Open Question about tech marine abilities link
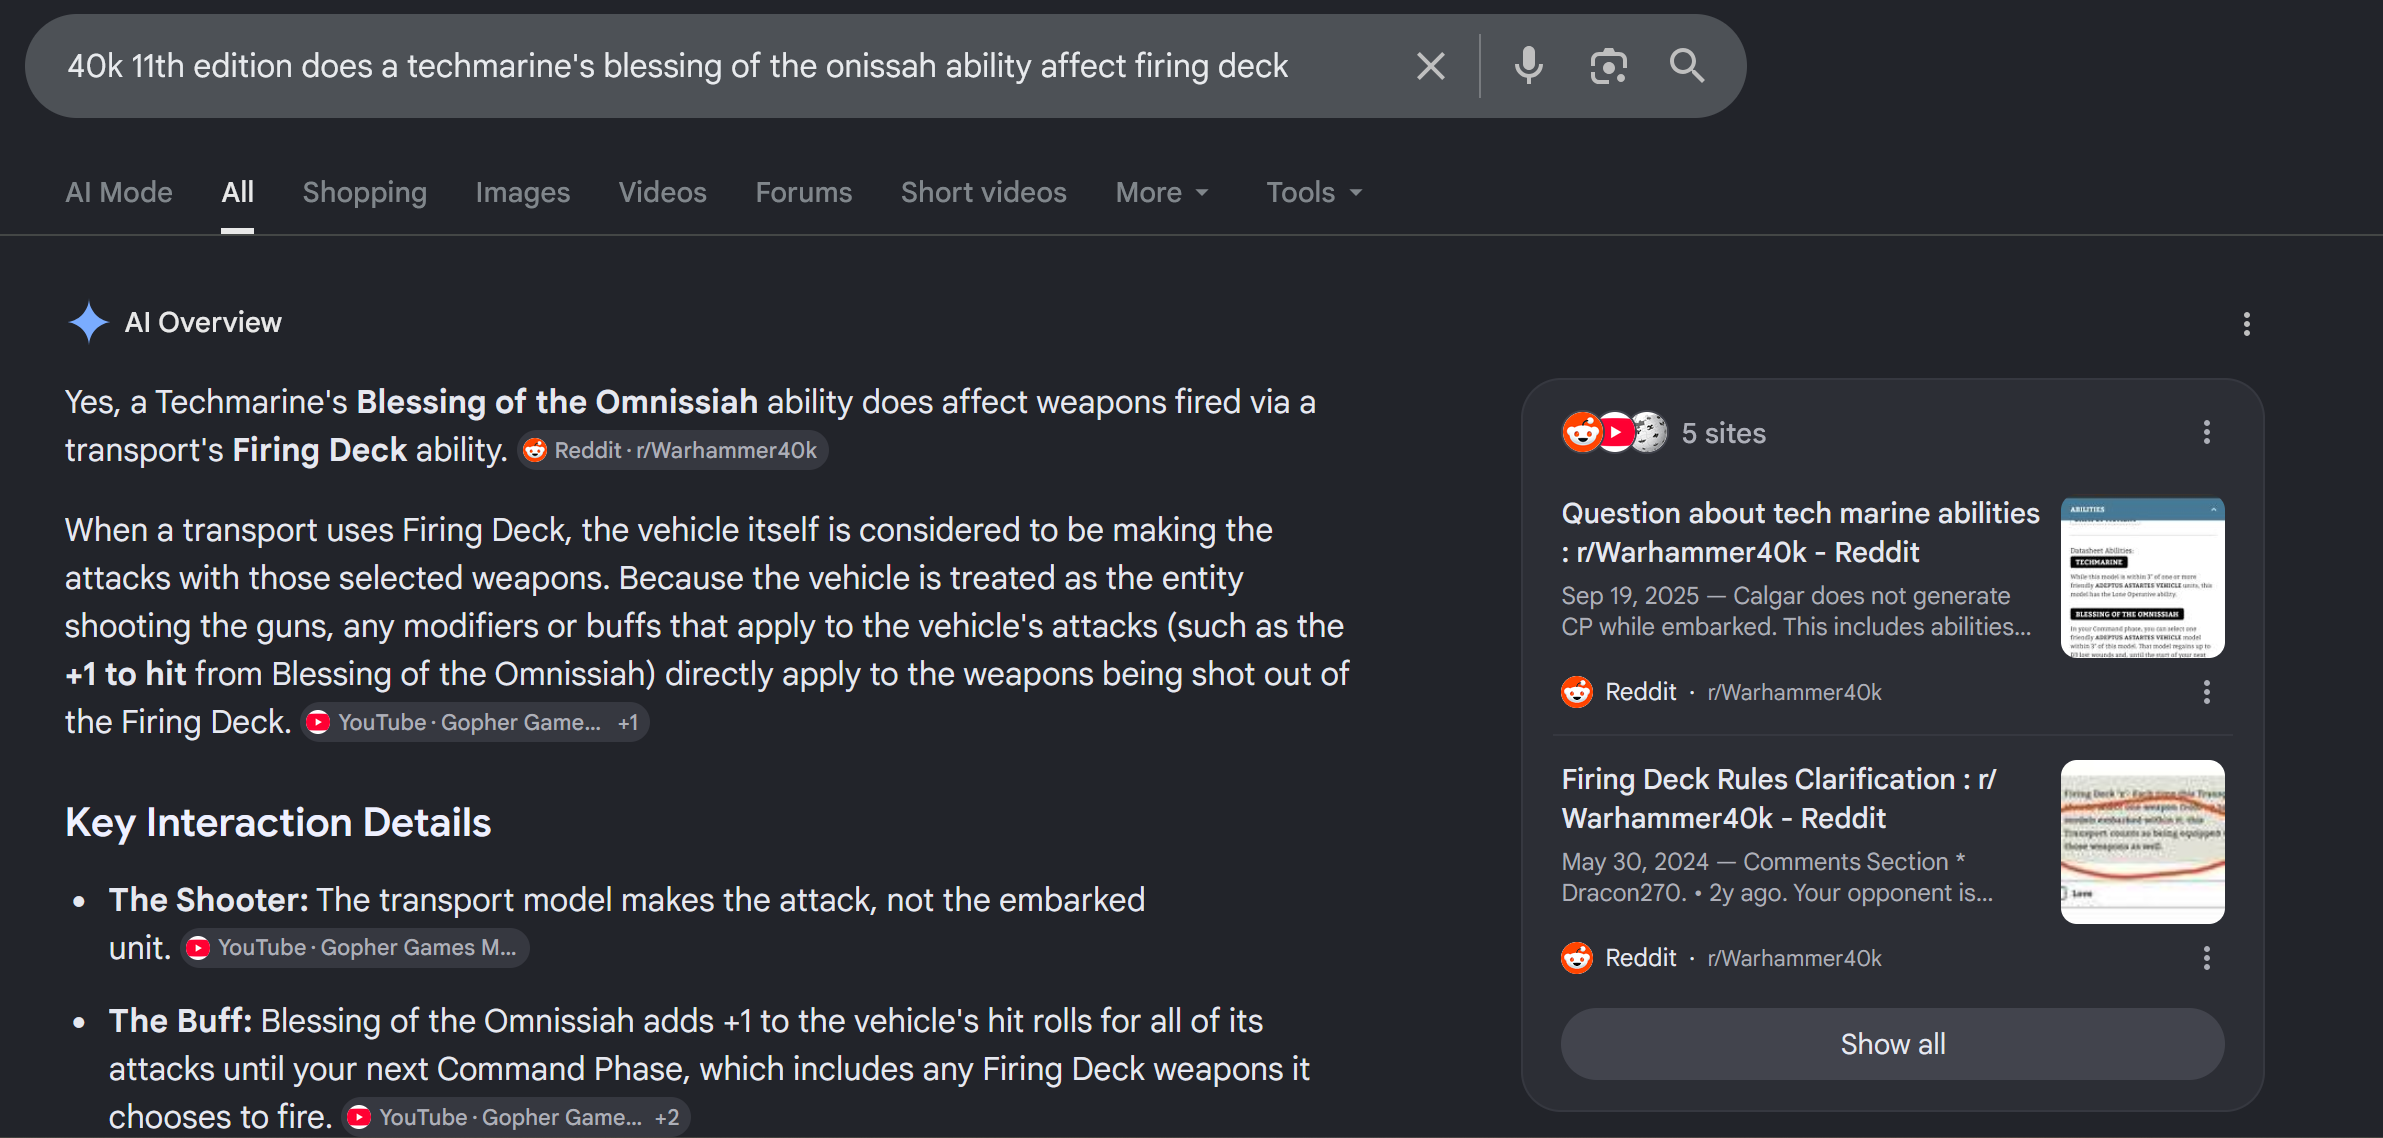Screen dimensions: 2383x1138 click(1800, 532)
